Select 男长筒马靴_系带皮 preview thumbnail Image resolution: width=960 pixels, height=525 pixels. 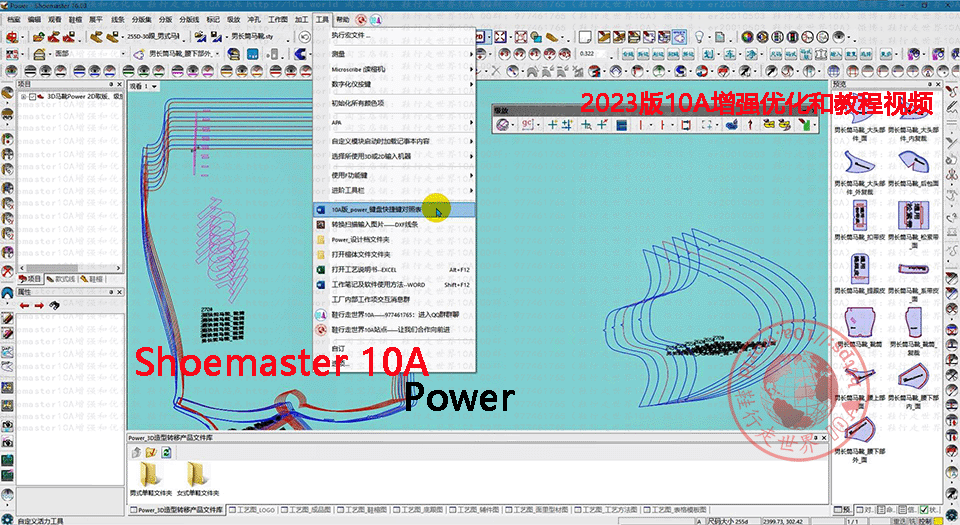[913, 275]
